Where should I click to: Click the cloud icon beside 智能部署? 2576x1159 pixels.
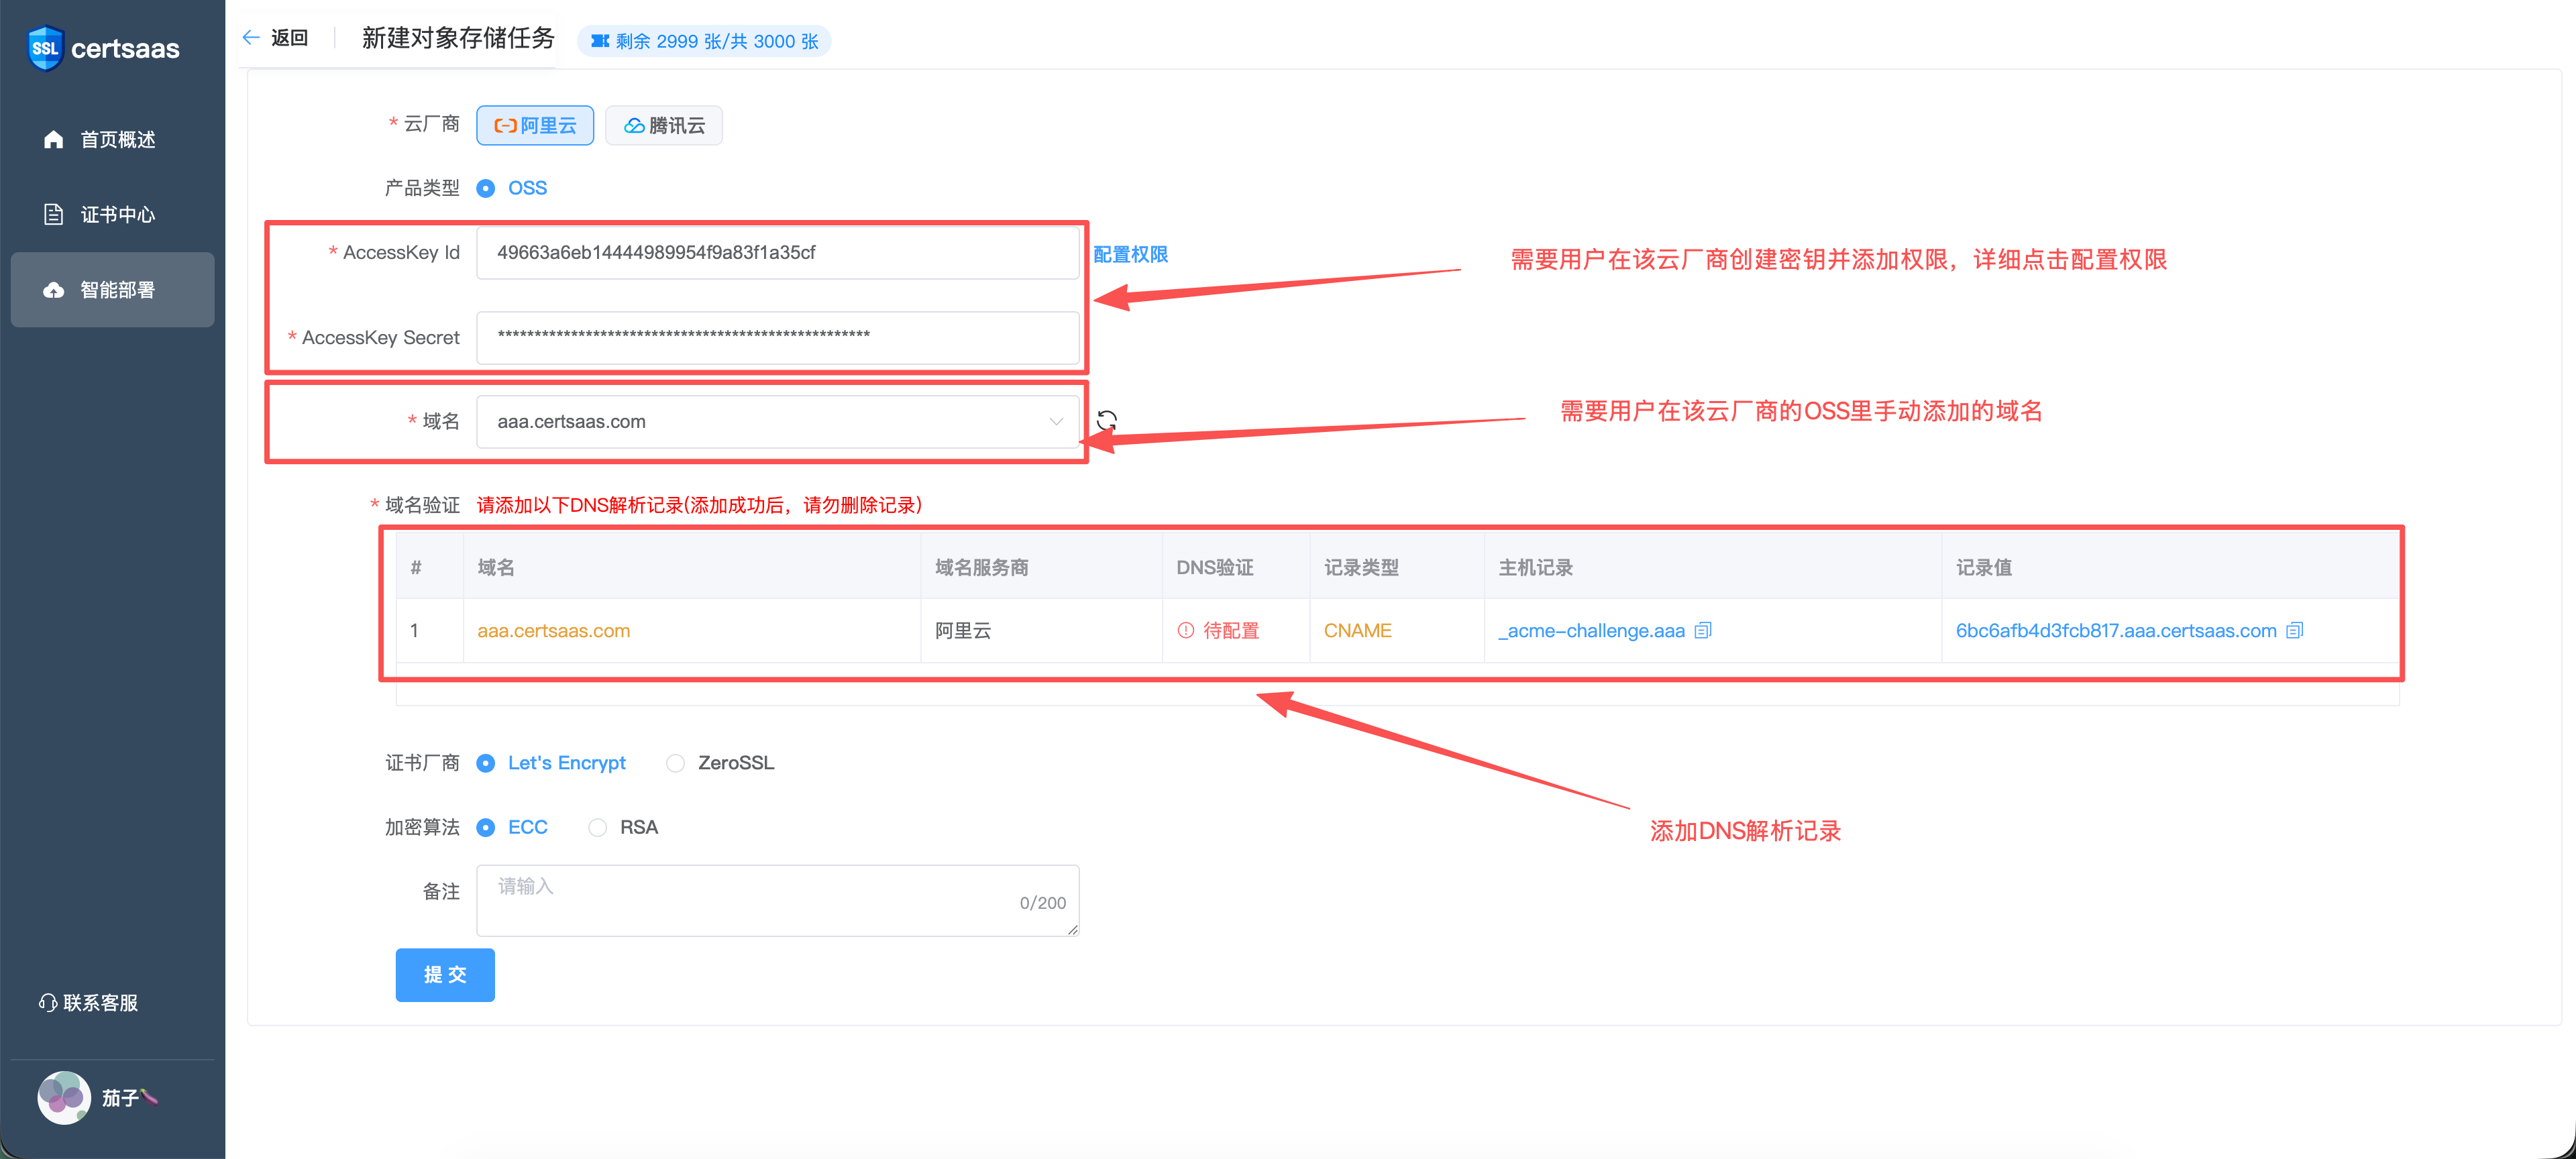click(x=54, y=290)
